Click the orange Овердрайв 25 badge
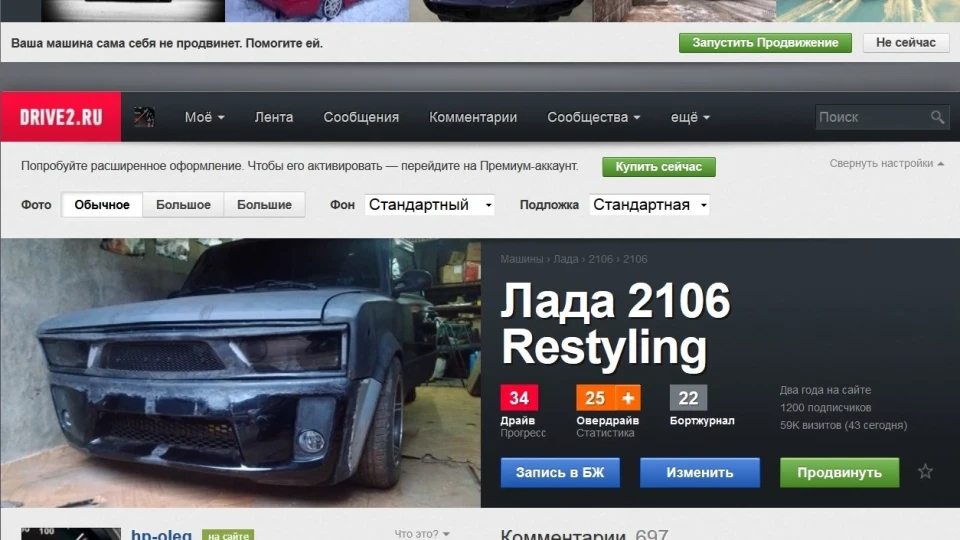 tap(595, 398)
